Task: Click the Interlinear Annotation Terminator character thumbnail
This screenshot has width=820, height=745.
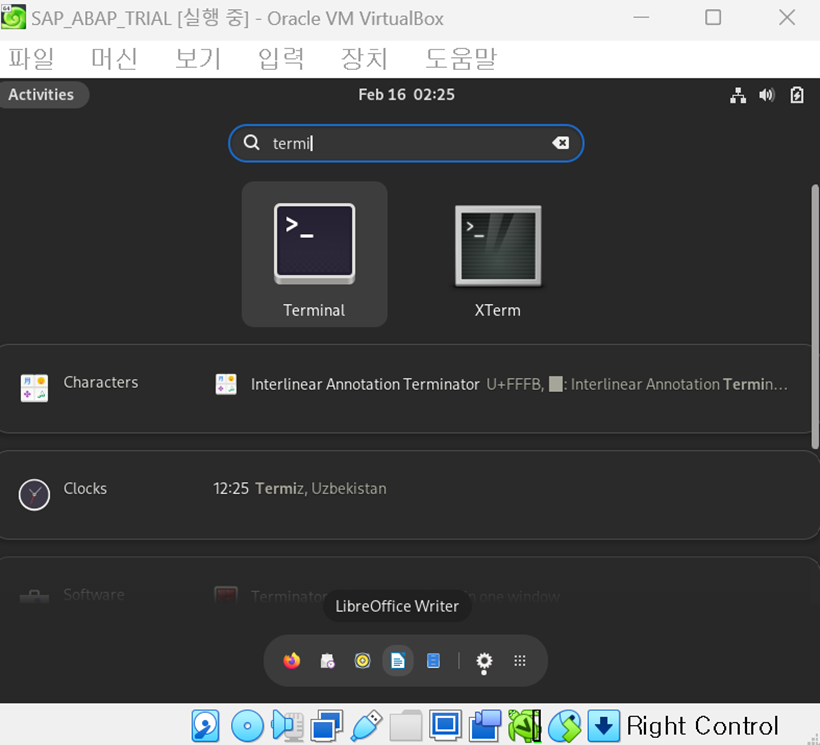Action: 226,384
